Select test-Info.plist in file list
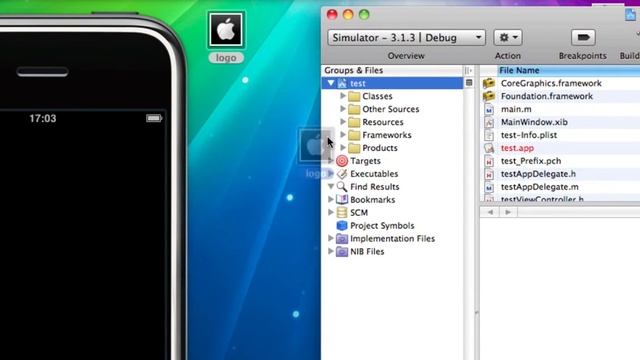This screenshot has width=640, height=360. 529,135
